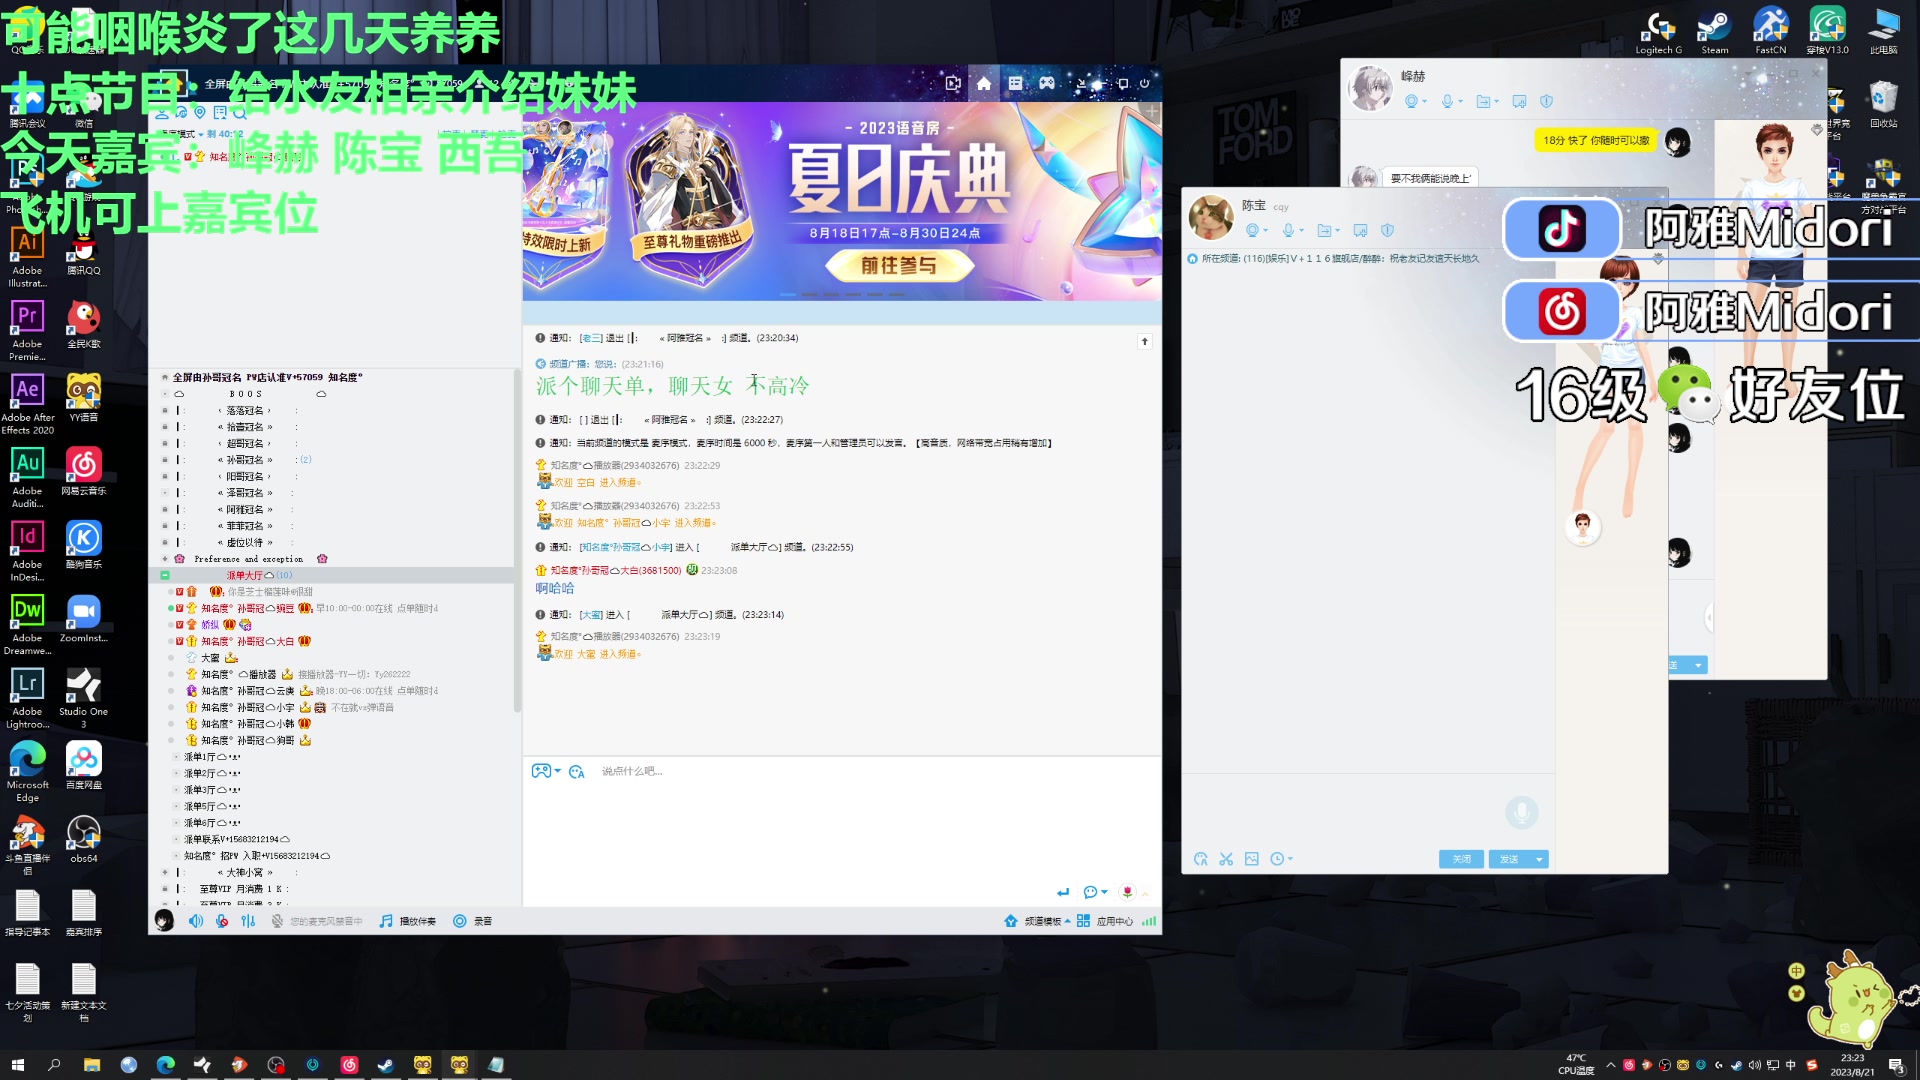This screenshot has width=1920, height=1080.
Task: Send an image via picture icon in 陈宝 chat
Action: pos(1251,859)
